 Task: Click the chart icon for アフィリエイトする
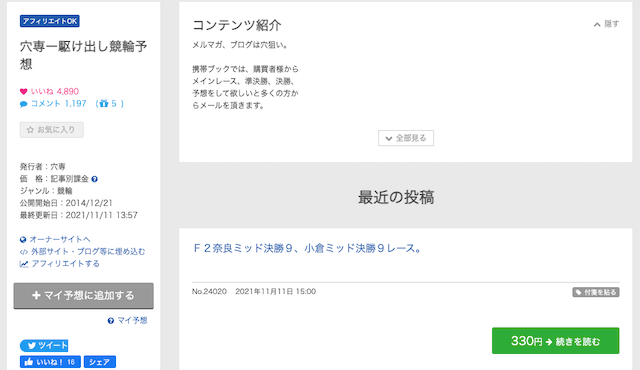24,264
